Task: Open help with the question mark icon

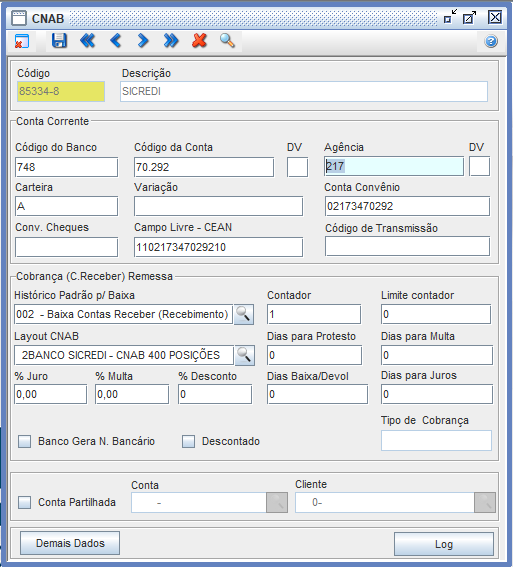Action: (491, 41)
